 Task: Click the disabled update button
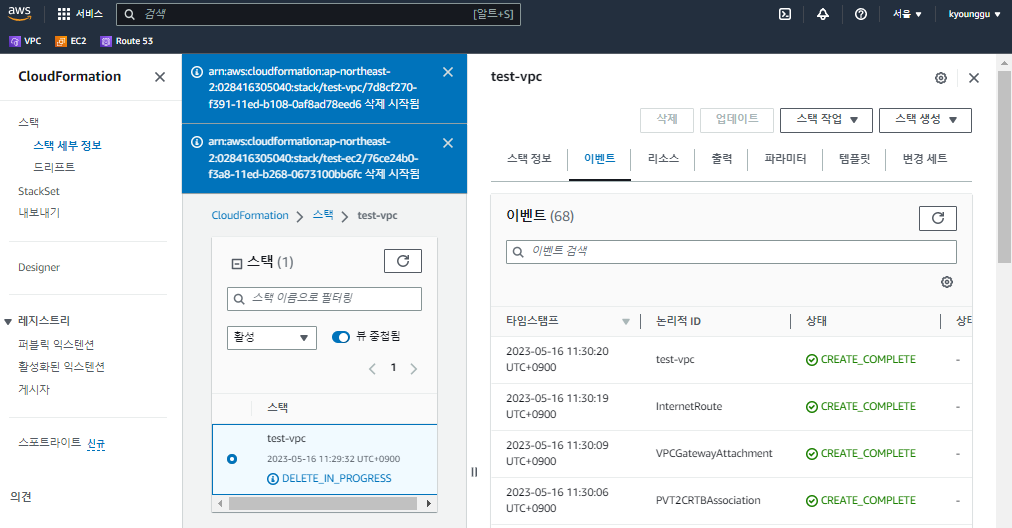pos(736,120)
